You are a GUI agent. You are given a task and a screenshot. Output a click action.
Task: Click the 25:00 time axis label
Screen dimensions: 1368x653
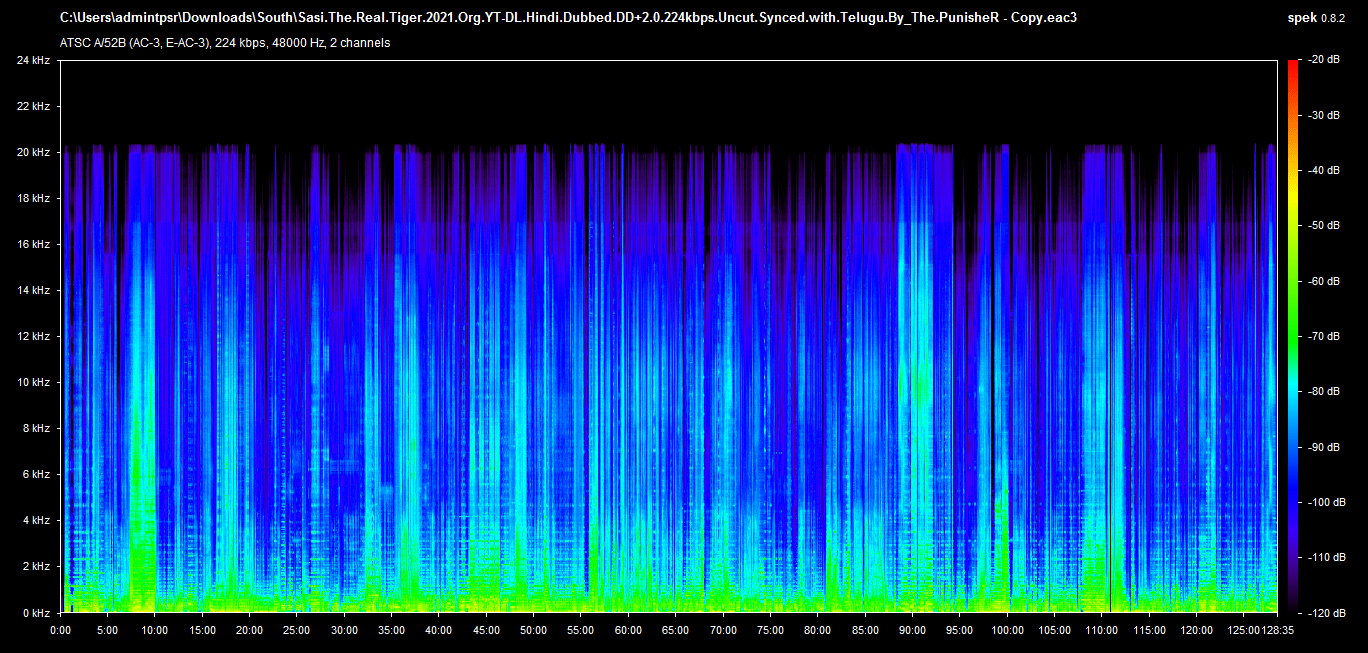pyautogui.click(x=297, y=631)
